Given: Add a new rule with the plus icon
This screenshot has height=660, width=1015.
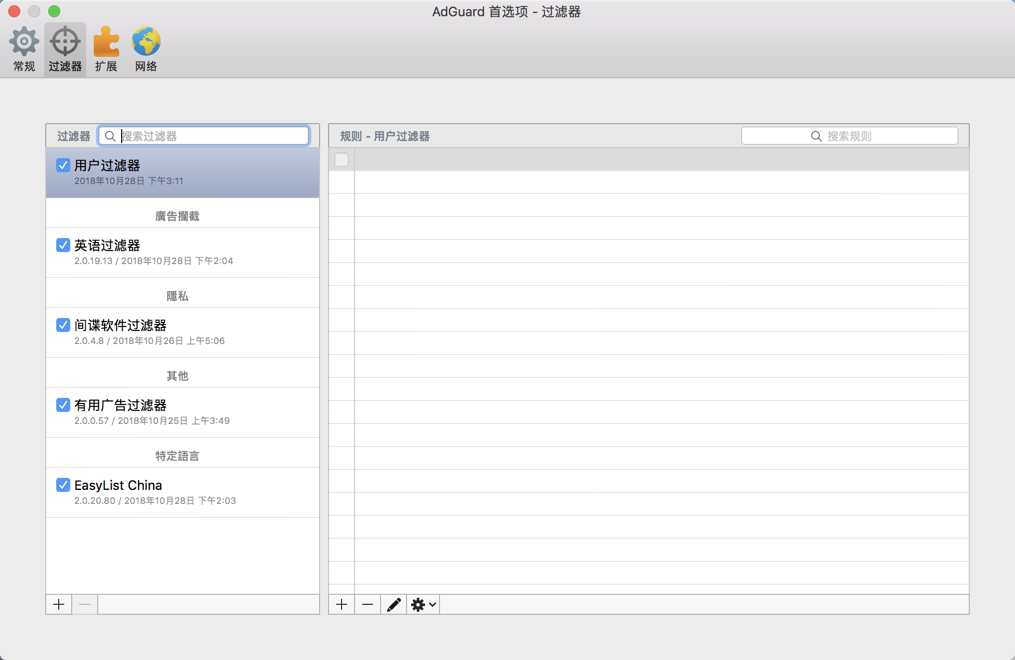Looking at the screenshot, I should coord(341,604).
